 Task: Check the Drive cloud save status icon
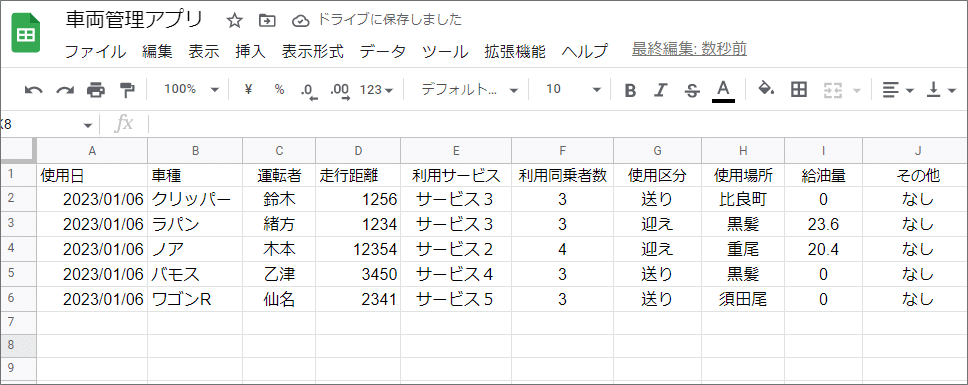pyautogui.click(x=300, y=21)
